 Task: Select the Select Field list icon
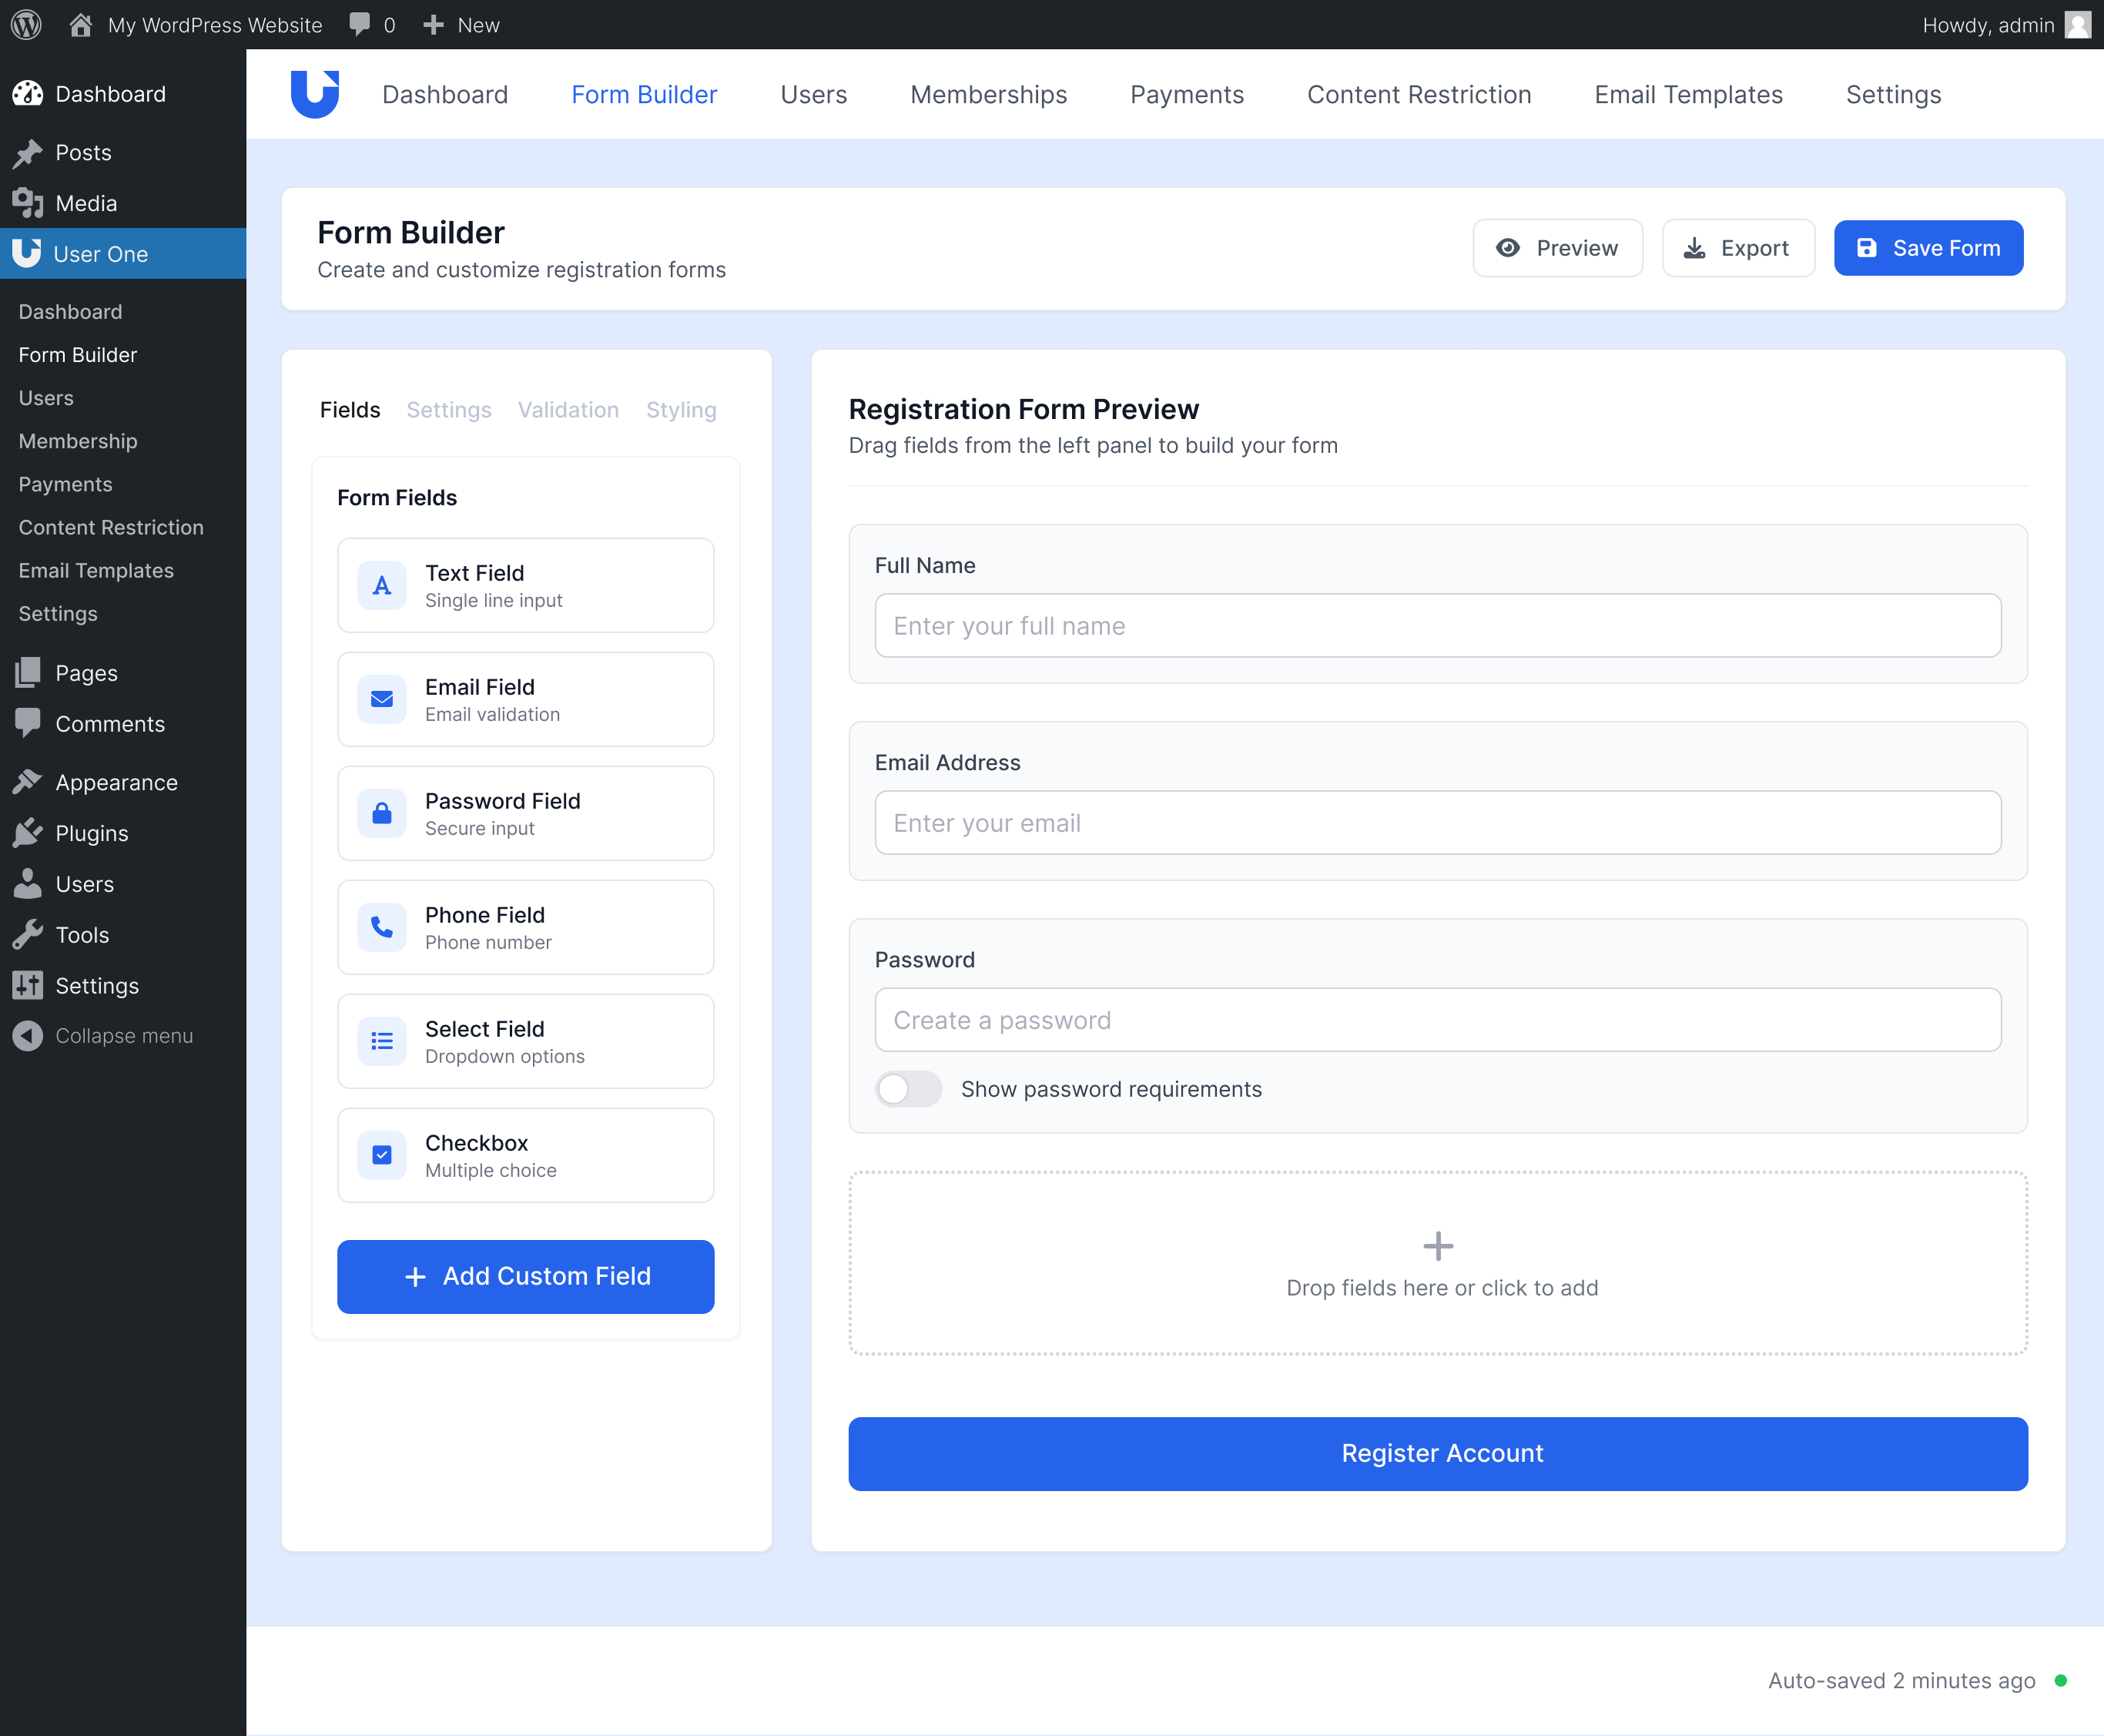(x=381, y=1041)
